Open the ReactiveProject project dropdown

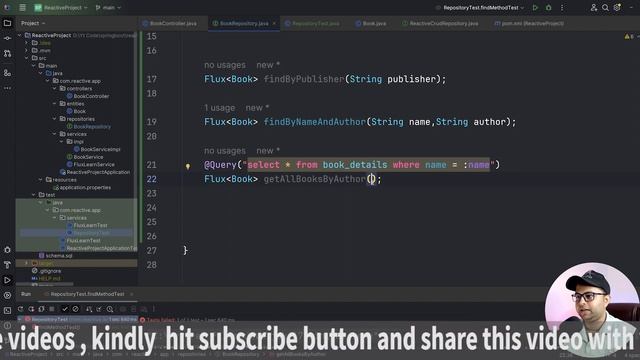click(x=61, y=8)
